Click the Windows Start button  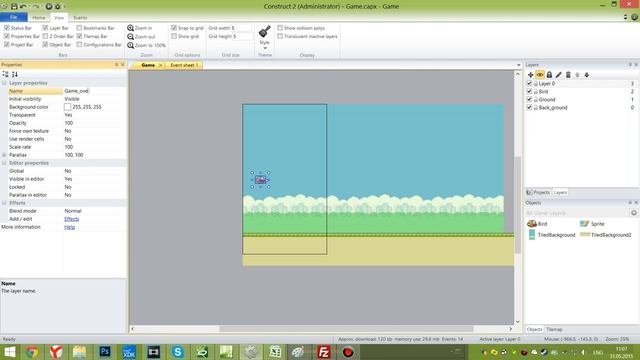pyautogui.click(x=9, y=351)
